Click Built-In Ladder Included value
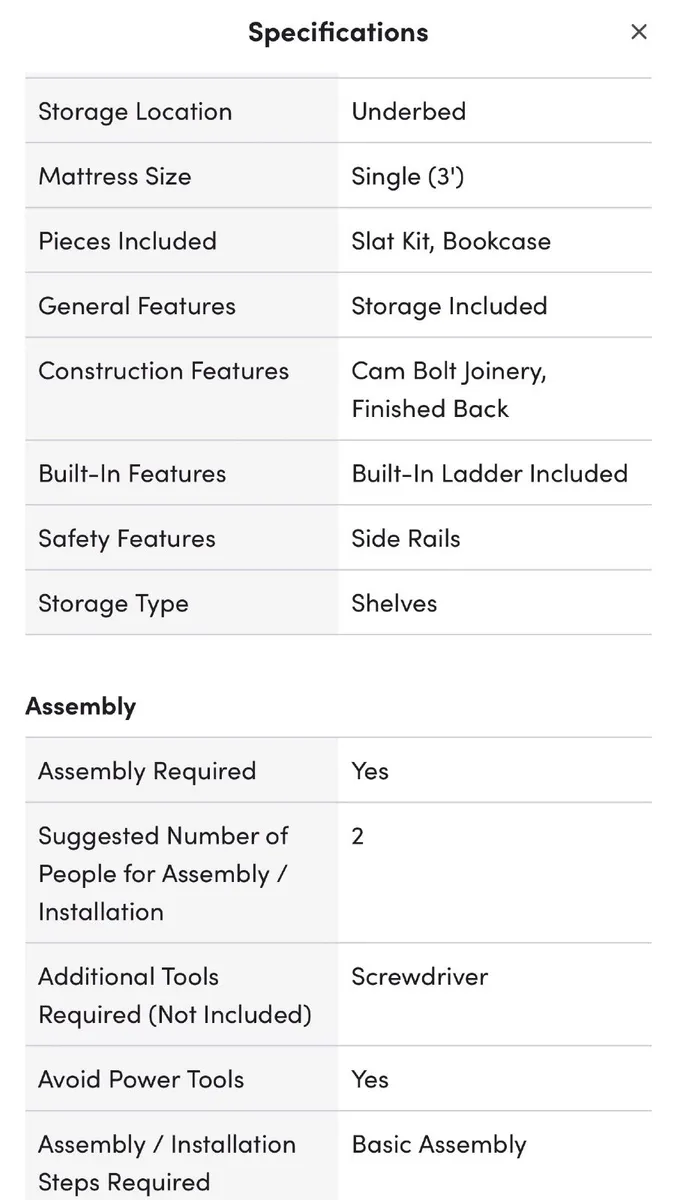Viewport: 677px width, 1200px height. click(490, 473)
